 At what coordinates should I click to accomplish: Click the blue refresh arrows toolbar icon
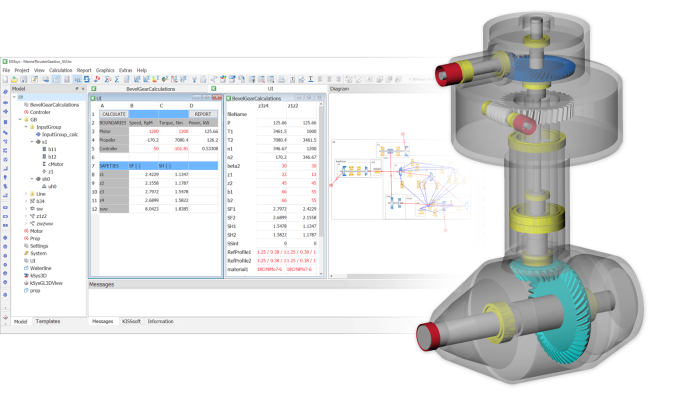pos(87,79)
